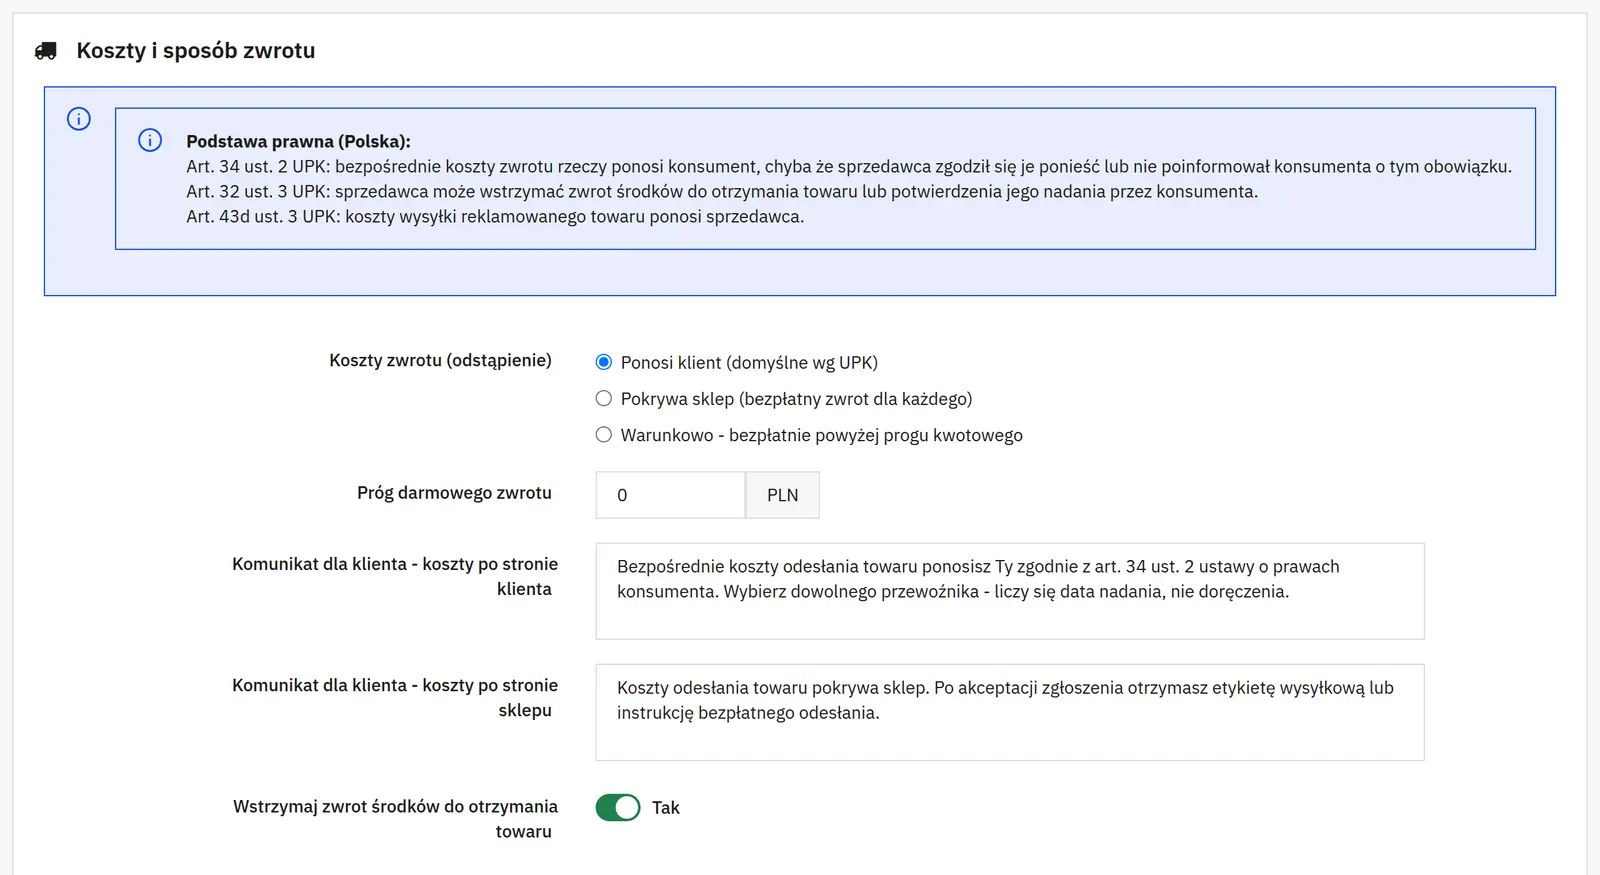Click the 'Wstrzymaj zwrot środków do otrzymania towaru' label
1600x875 pixels.
(x=395, y=818)
